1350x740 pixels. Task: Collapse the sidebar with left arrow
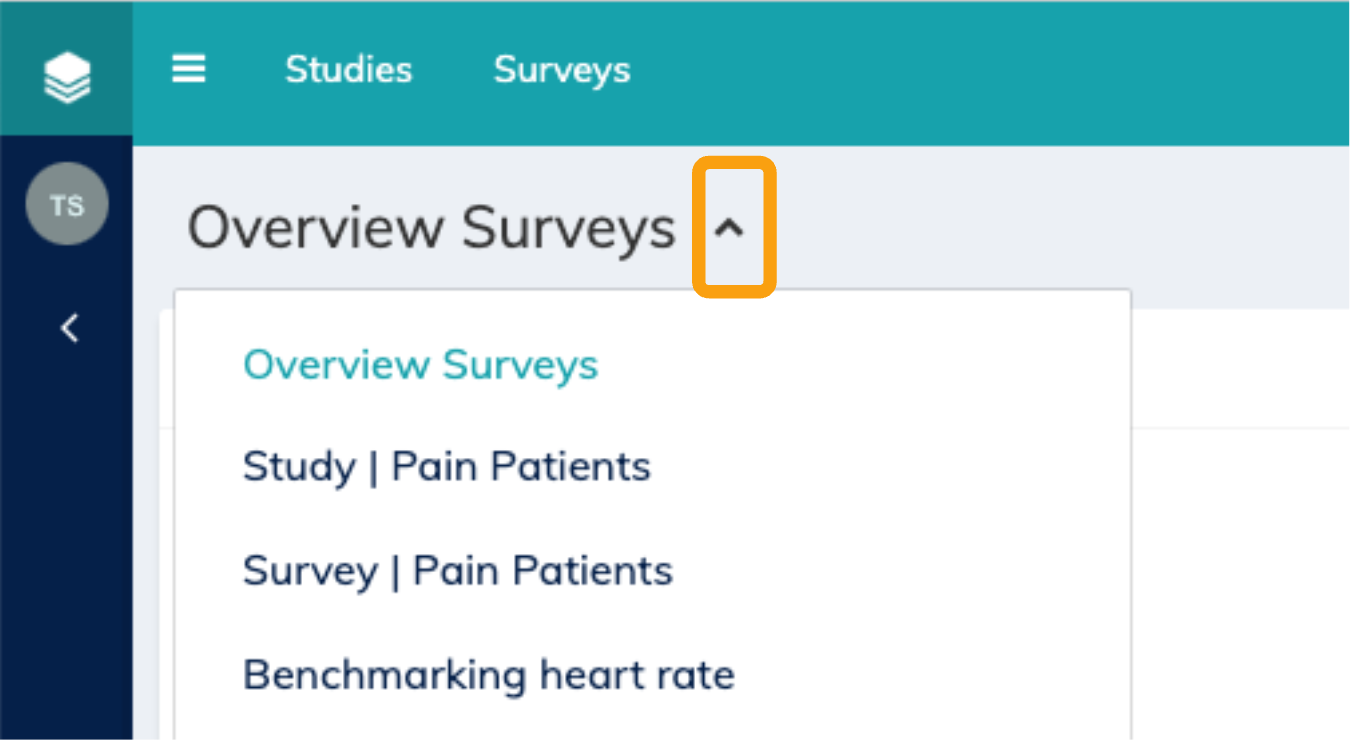[x=69, y=328]
